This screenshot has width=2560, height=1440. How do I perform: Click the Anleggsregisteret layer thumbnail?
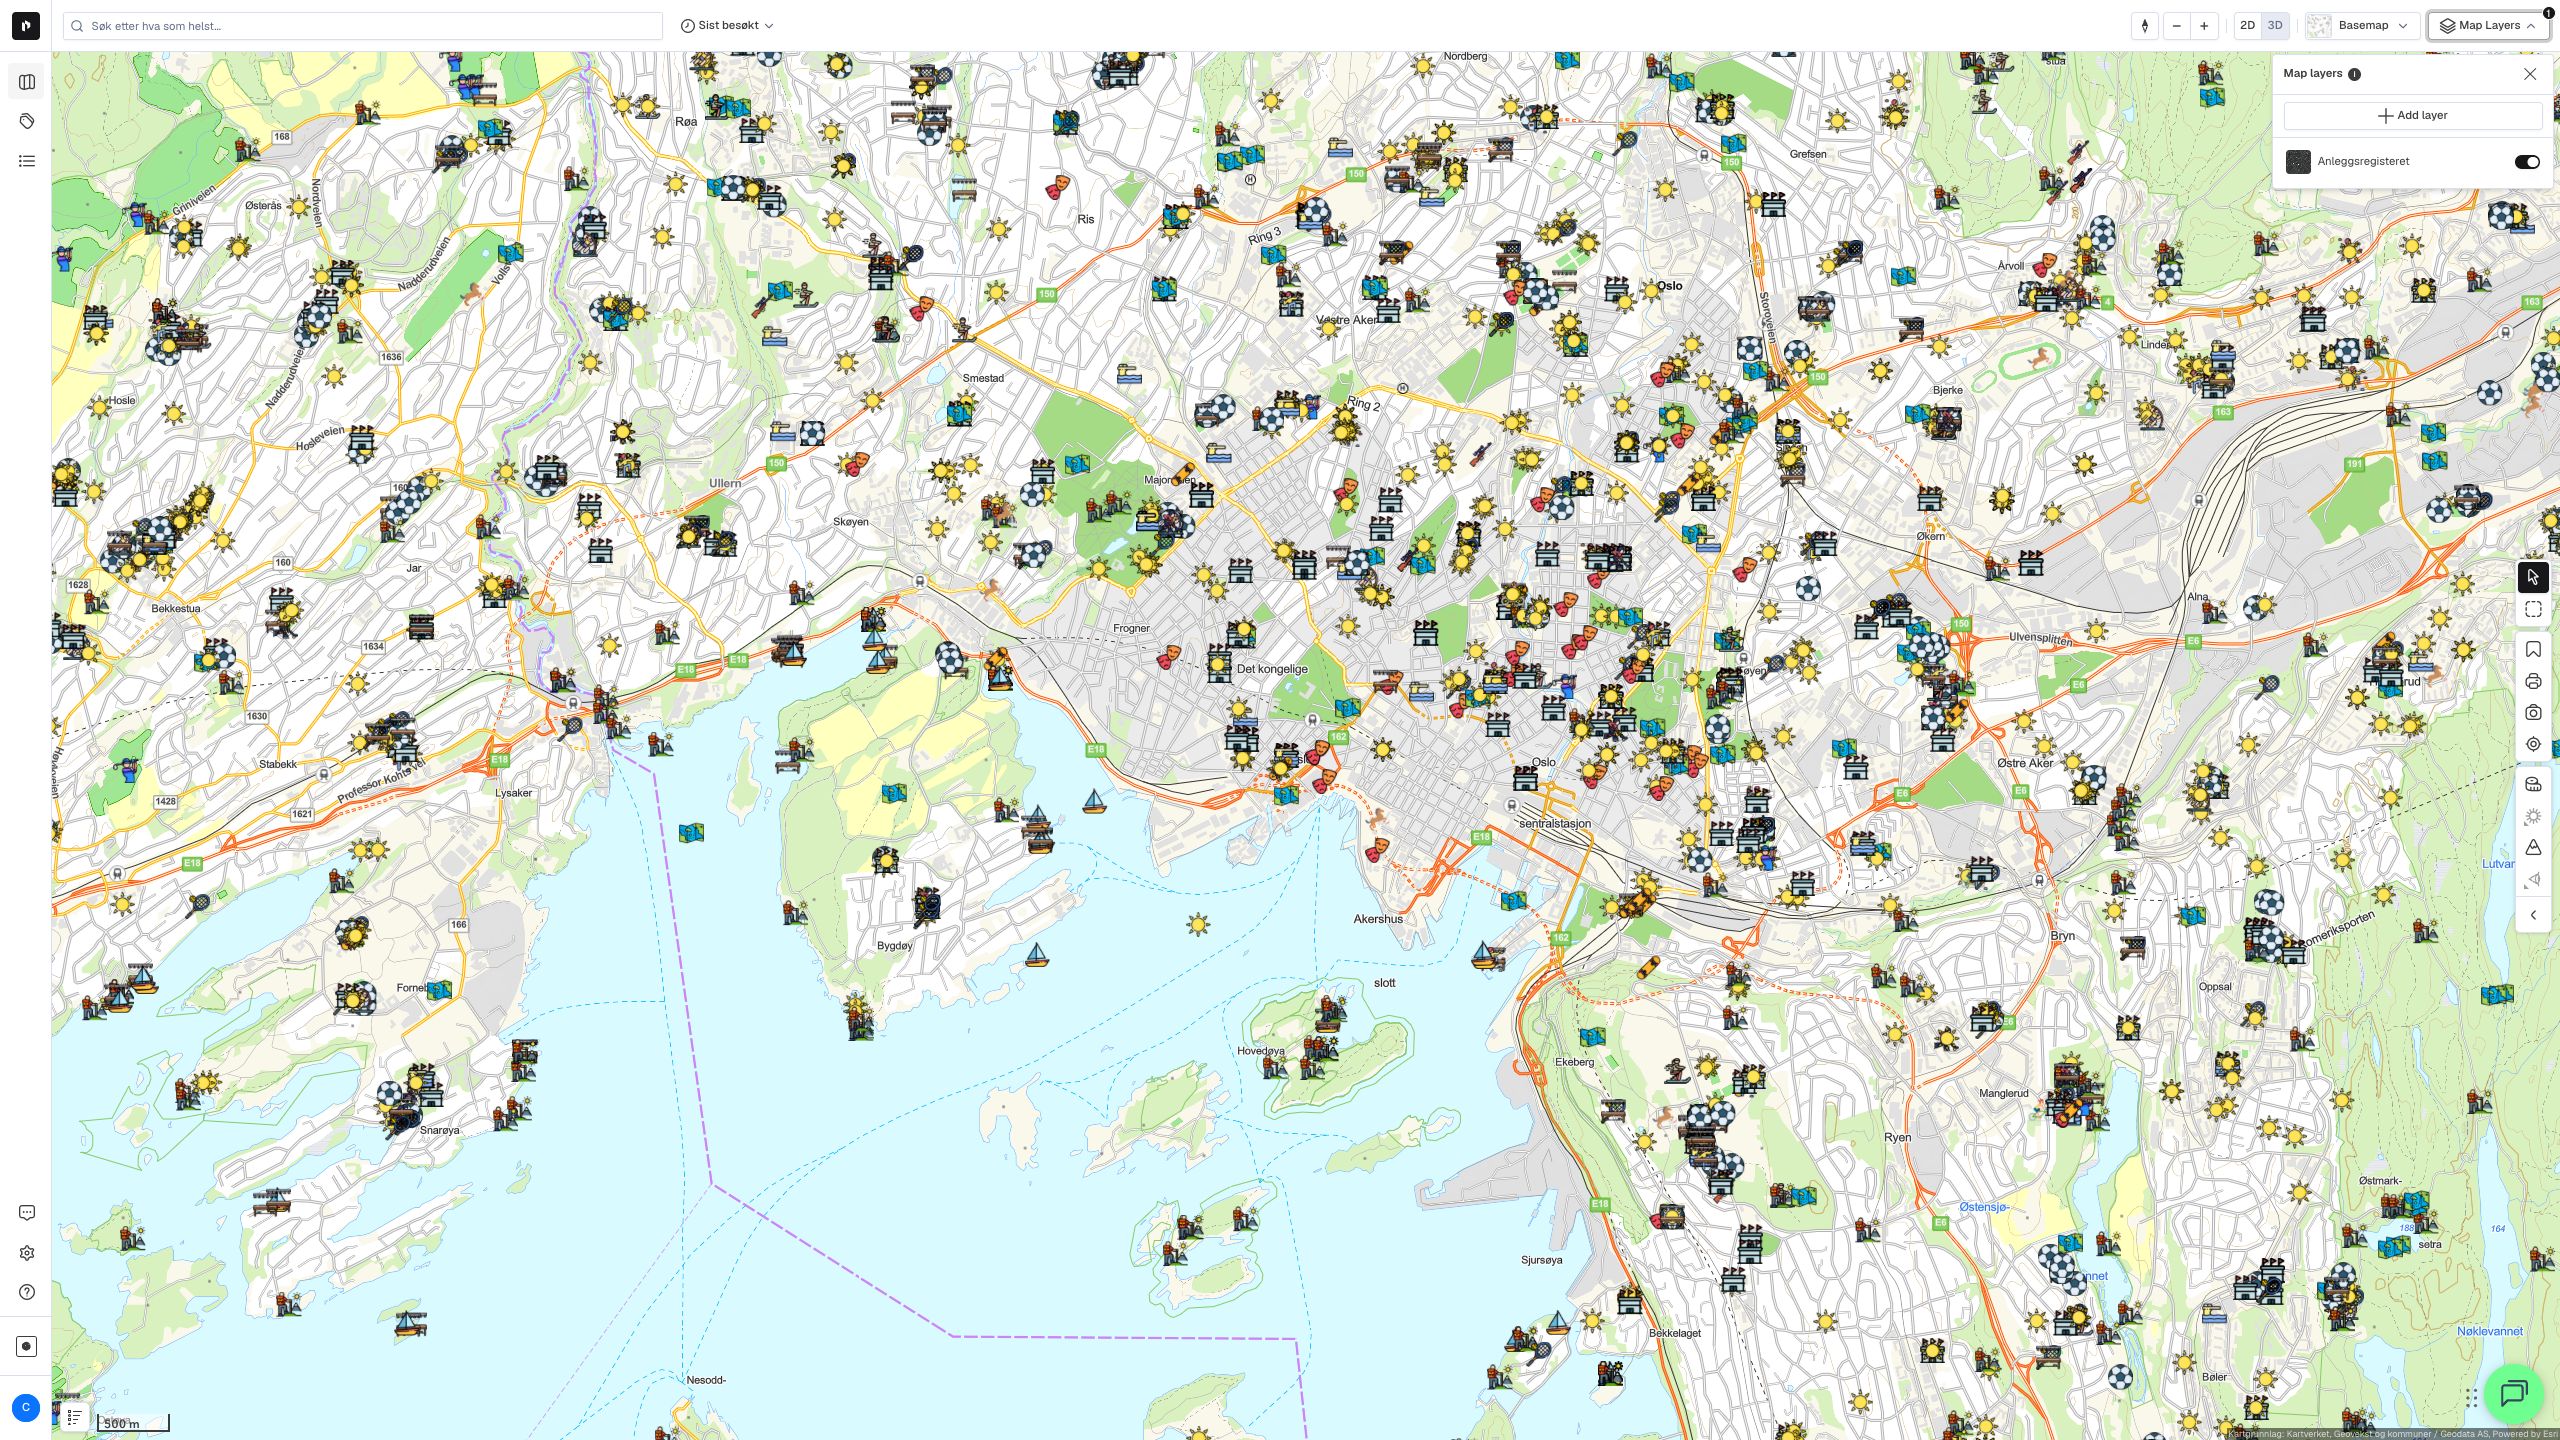[2298, 162]
